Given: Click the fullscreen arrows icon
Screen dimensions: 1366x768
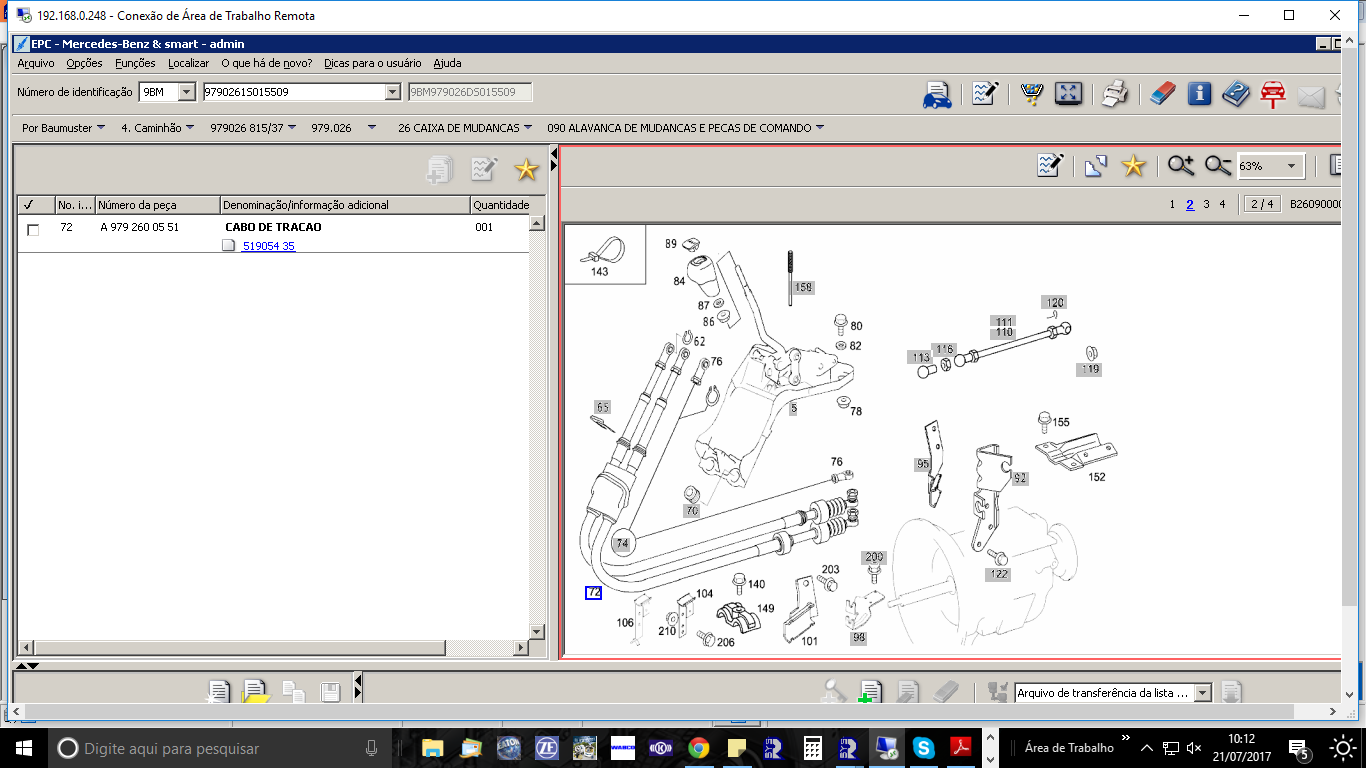Looking at the screenshot, I should point(1068,94).
